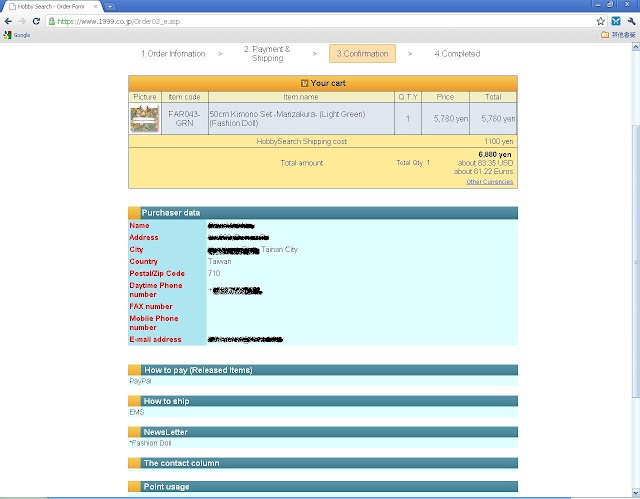The image size is (640, 499).
Task: Click the EMS shipping method text
Action: tap(137, 412)
